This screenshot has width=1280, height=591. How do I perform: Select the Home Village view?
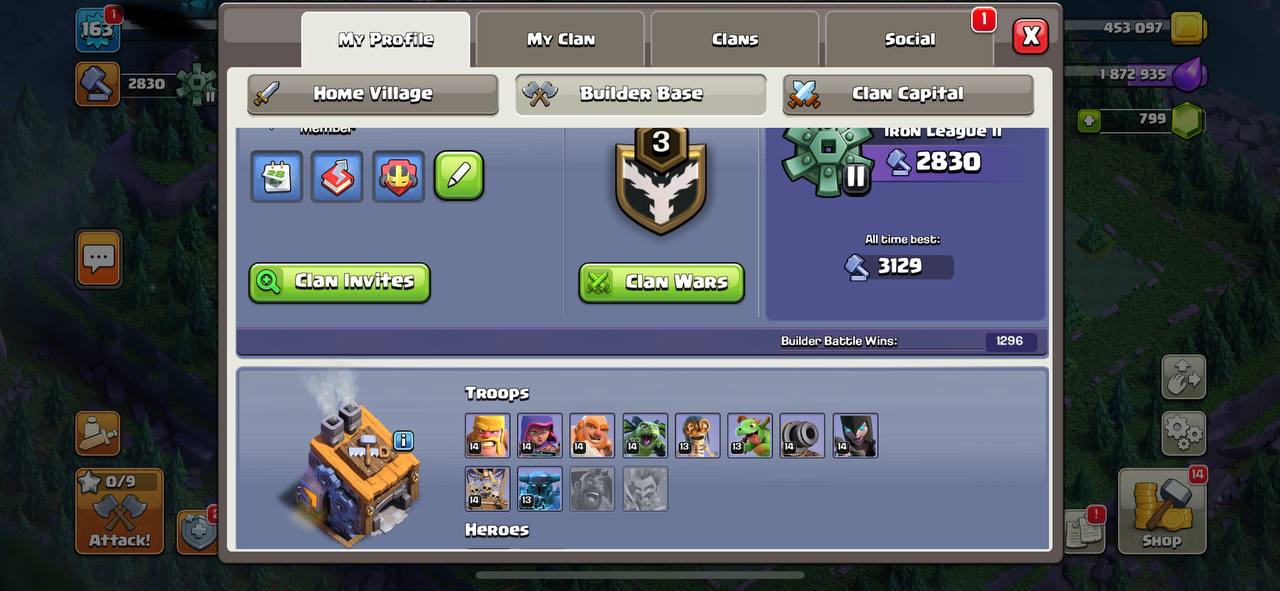(373, 94)
